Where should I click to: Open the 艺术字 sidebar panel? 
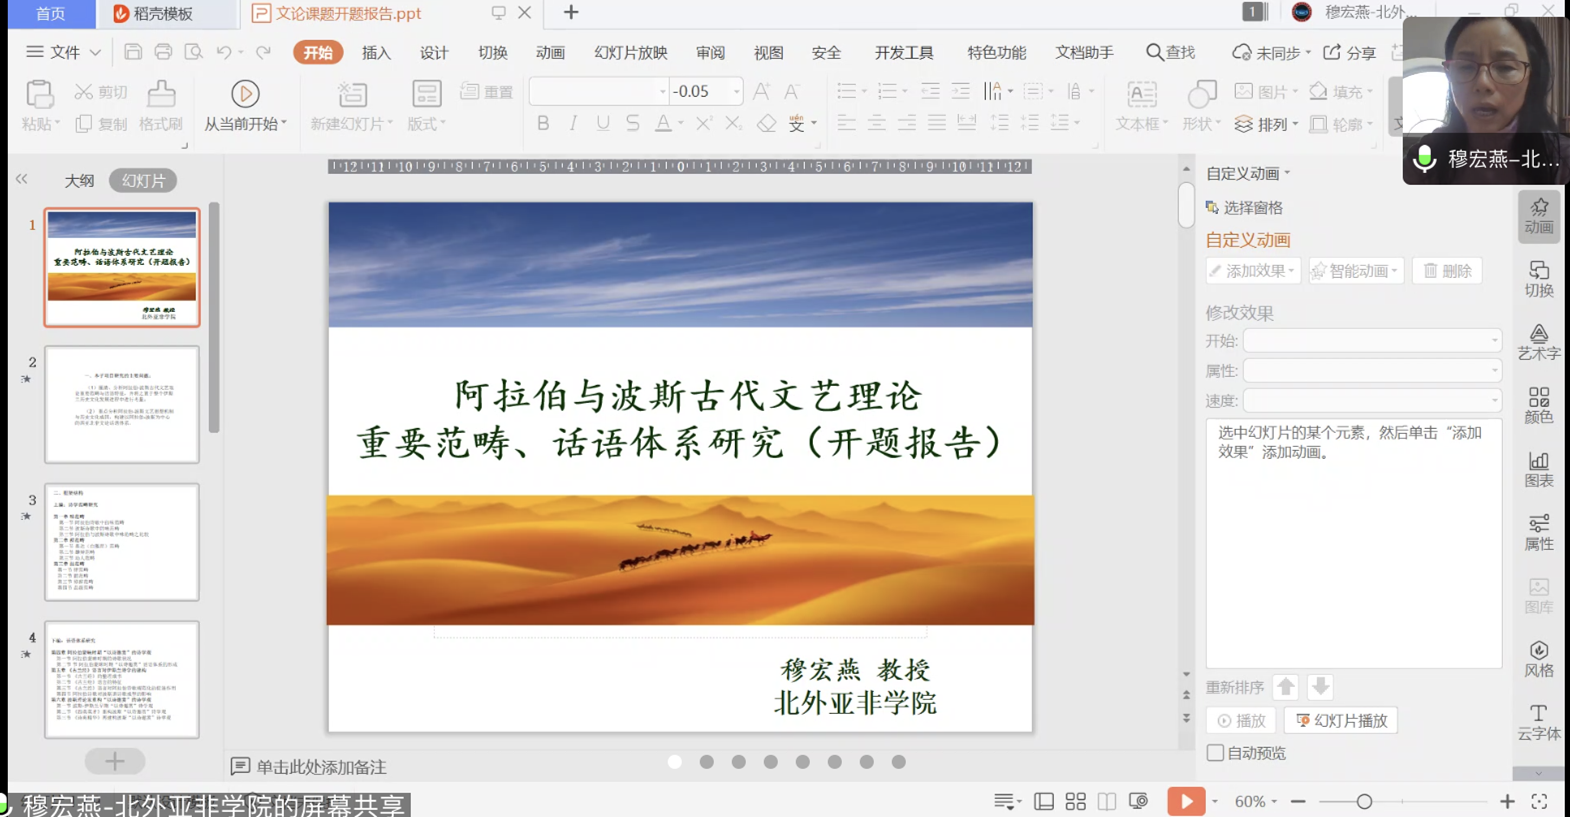(x=1538, y=341)
